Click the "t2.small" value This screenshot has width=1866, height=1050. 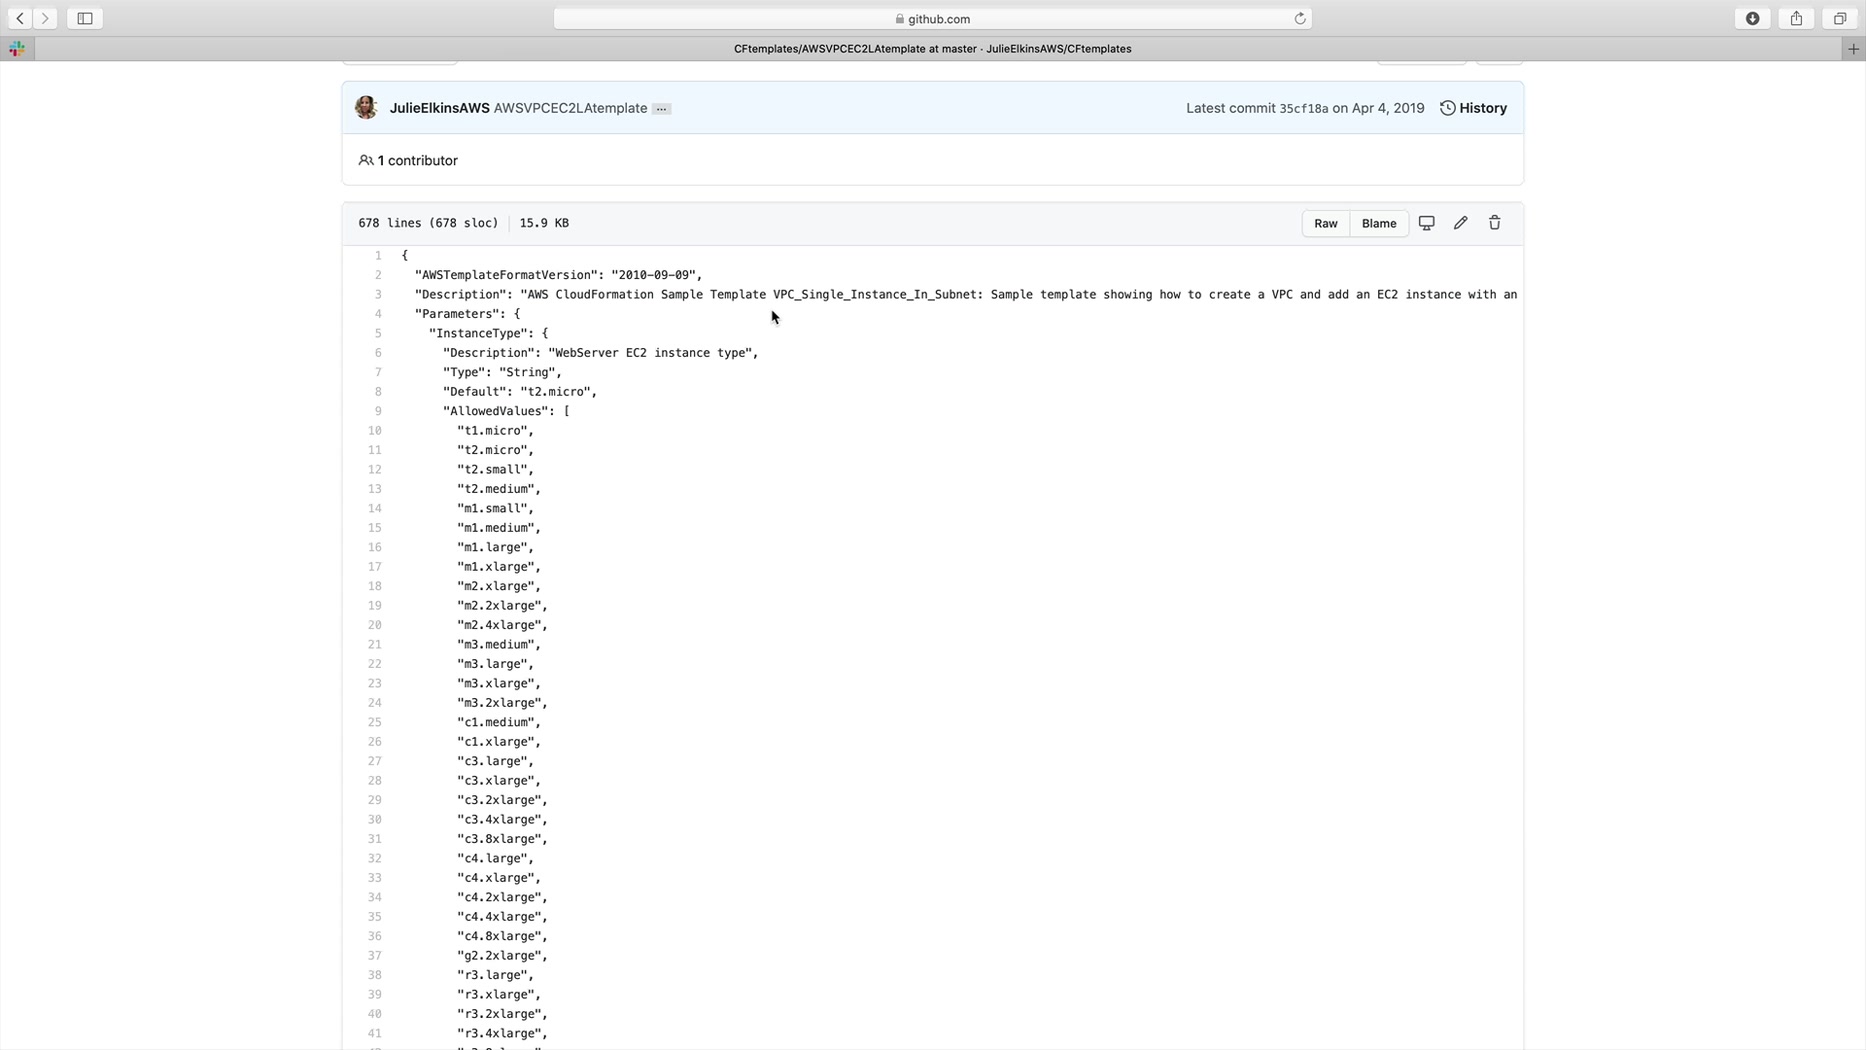(496, 470)
